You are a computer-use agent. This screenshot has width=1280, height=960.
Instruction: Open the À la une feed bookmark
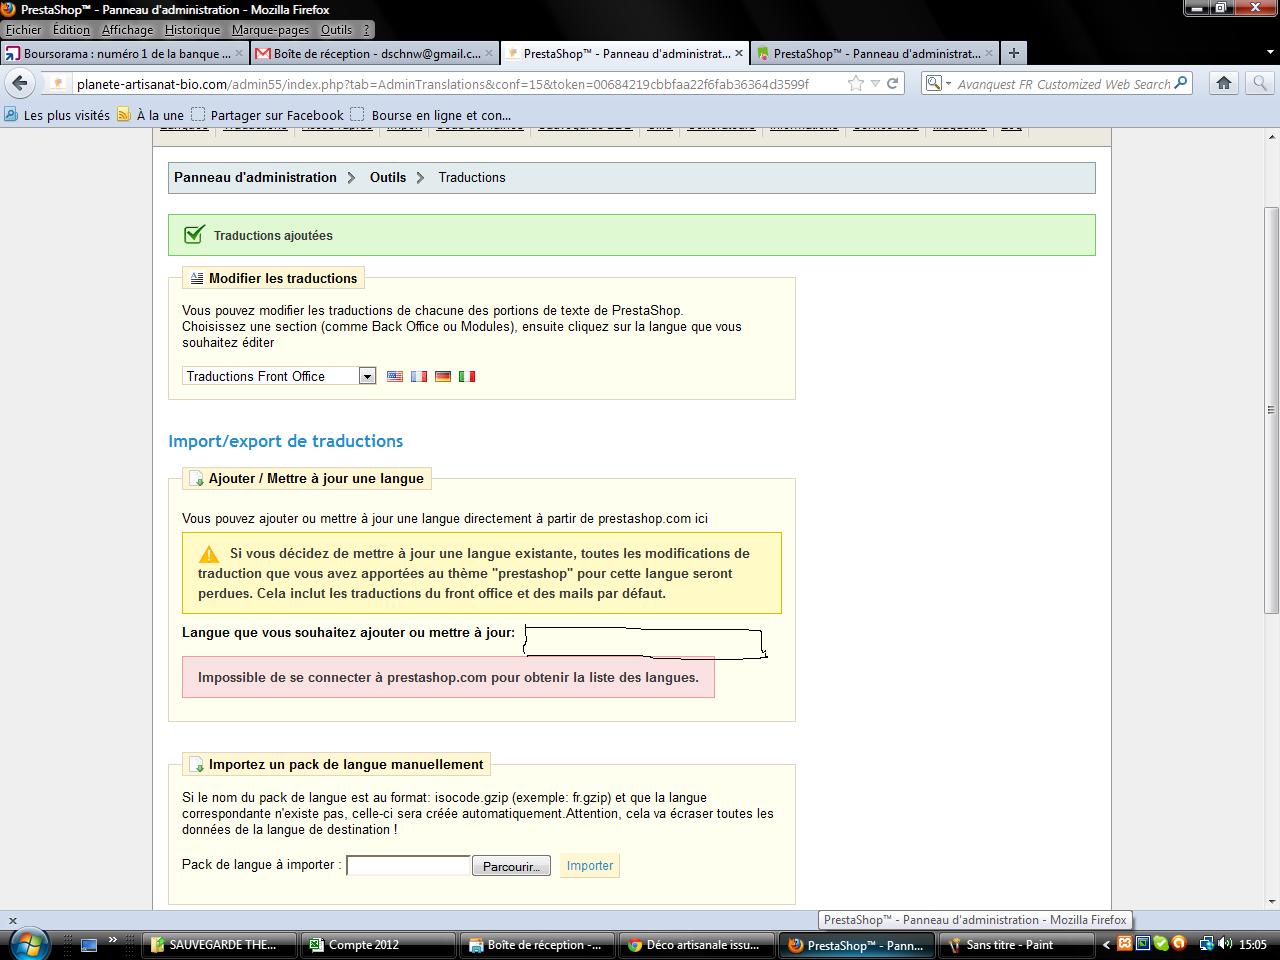[151, 115]
